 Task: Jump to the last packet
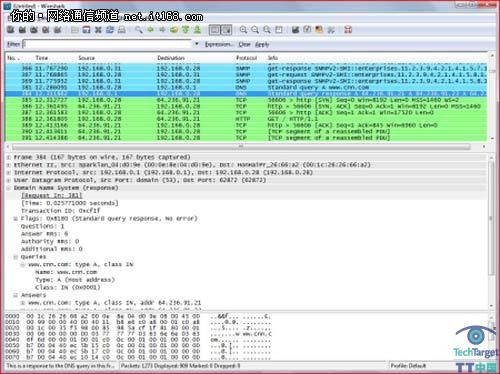[197, 30]
